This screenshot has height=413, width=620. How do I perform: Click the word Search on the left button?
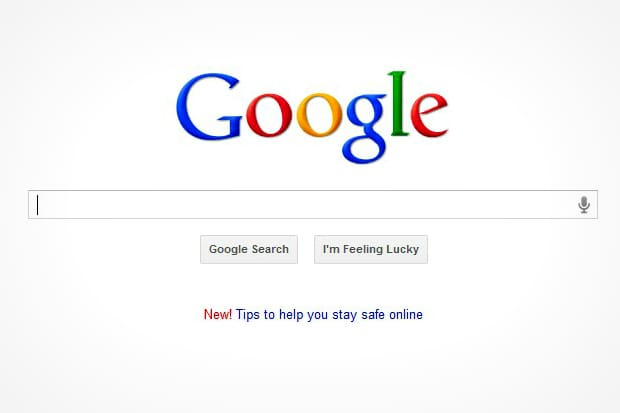click(270, 249)
